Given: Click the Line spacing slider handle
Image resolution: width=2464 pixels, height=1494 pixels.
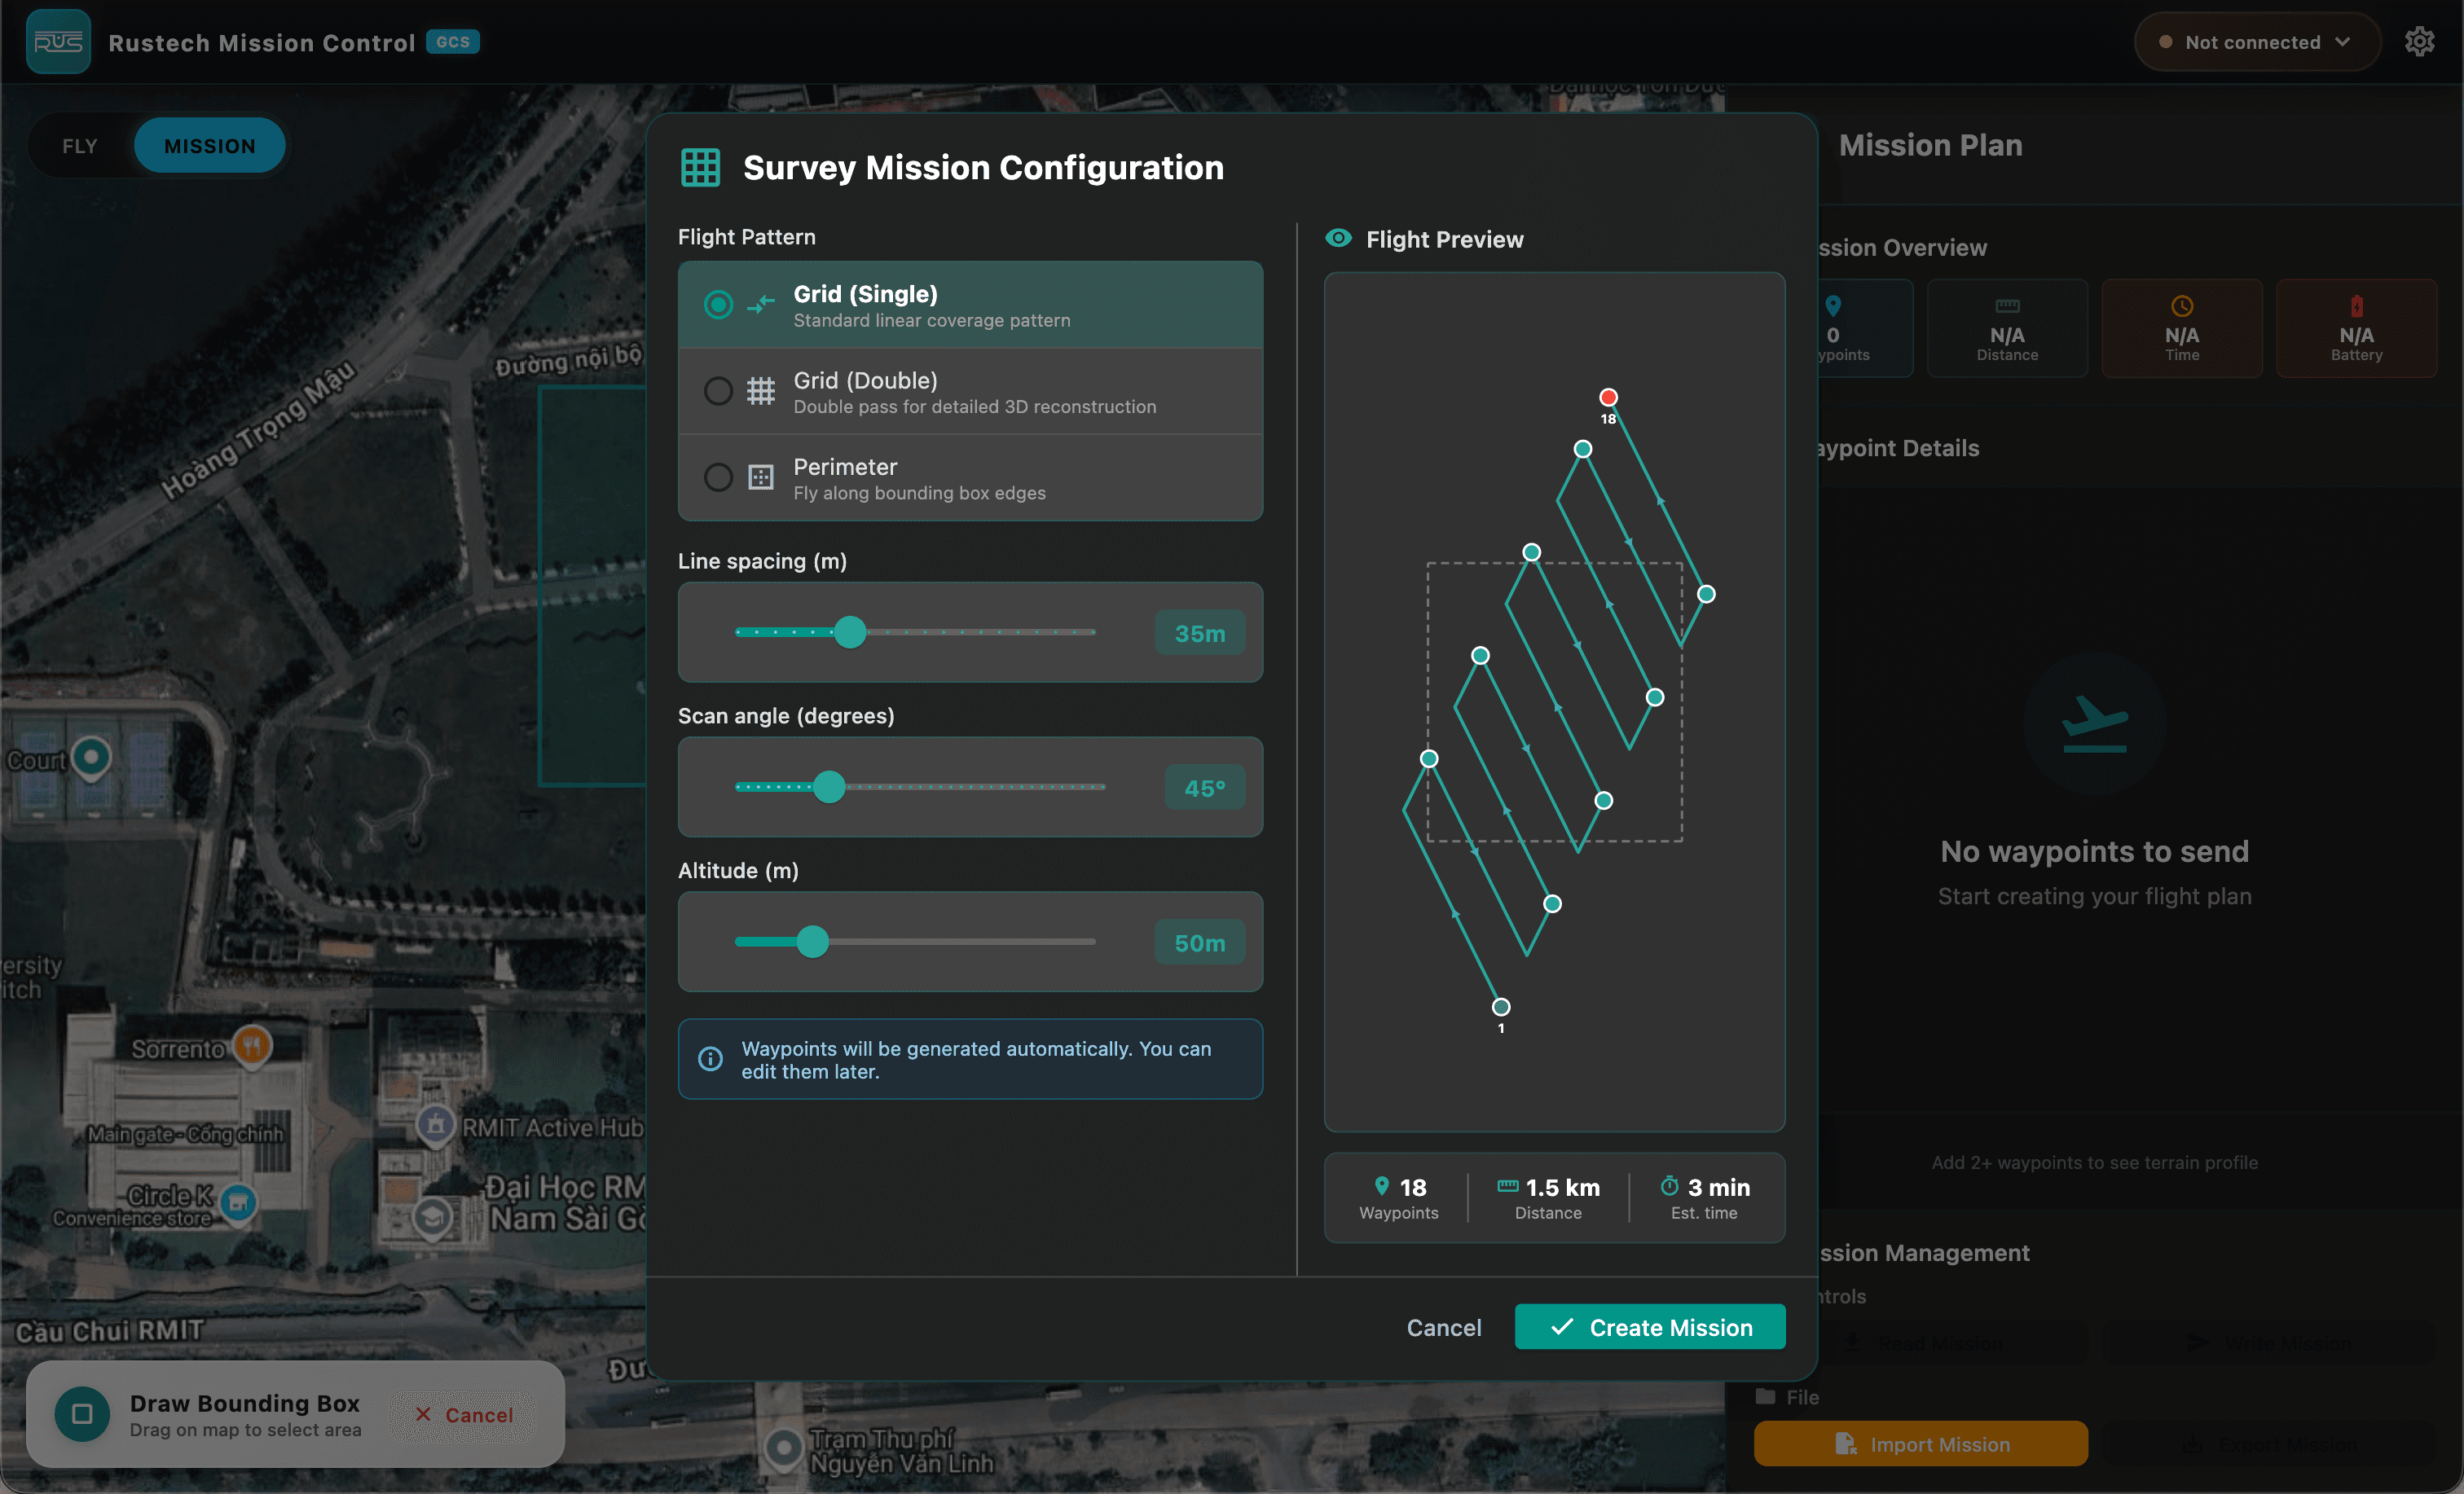Looking at the screenshot, I should click(x=850, y=632).
